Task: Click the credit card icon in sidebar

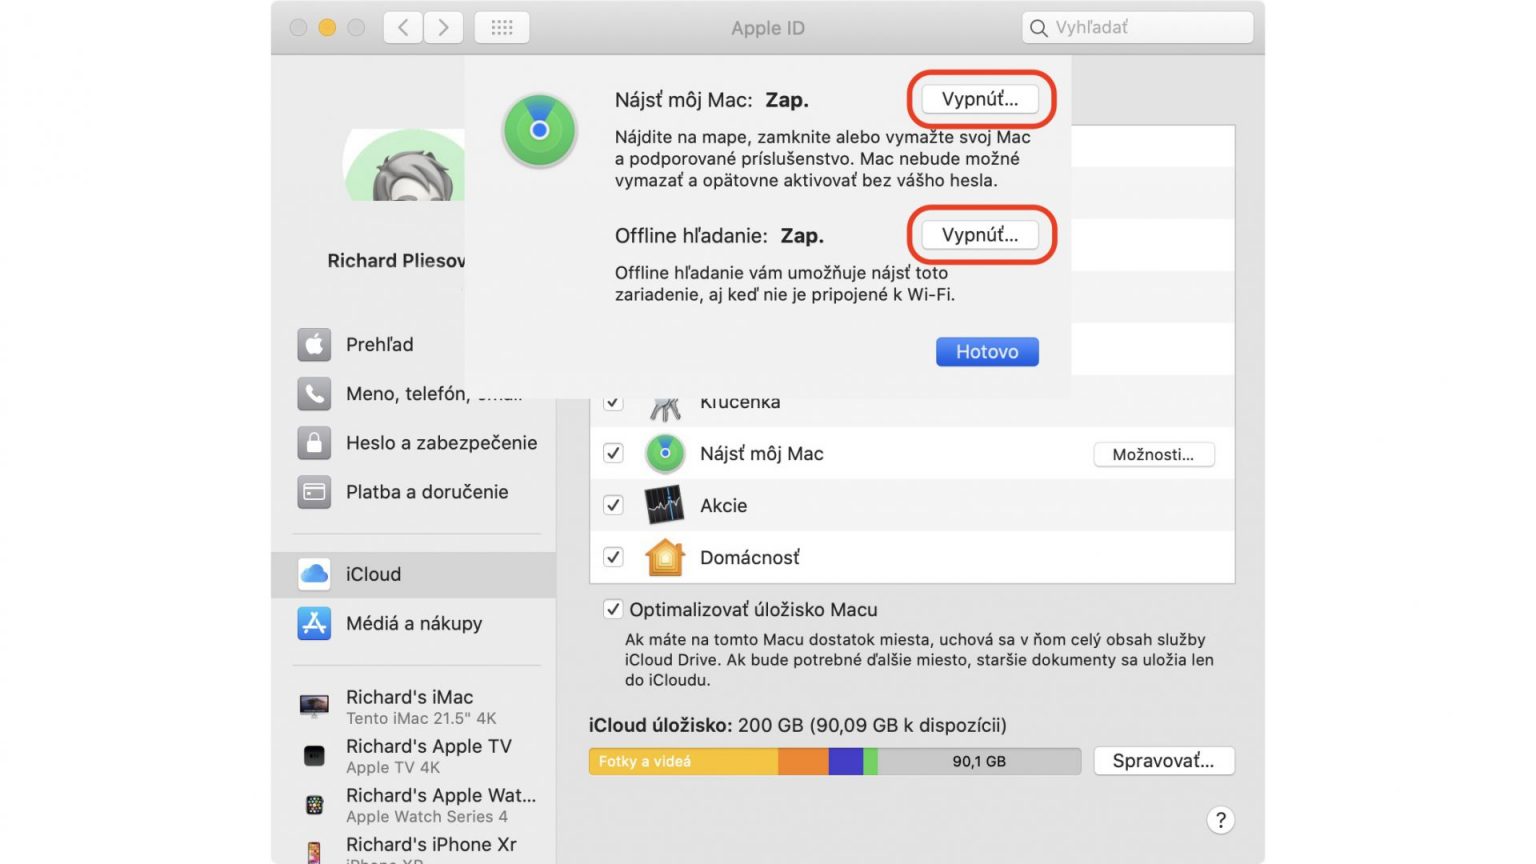Action: coord(314,492)
